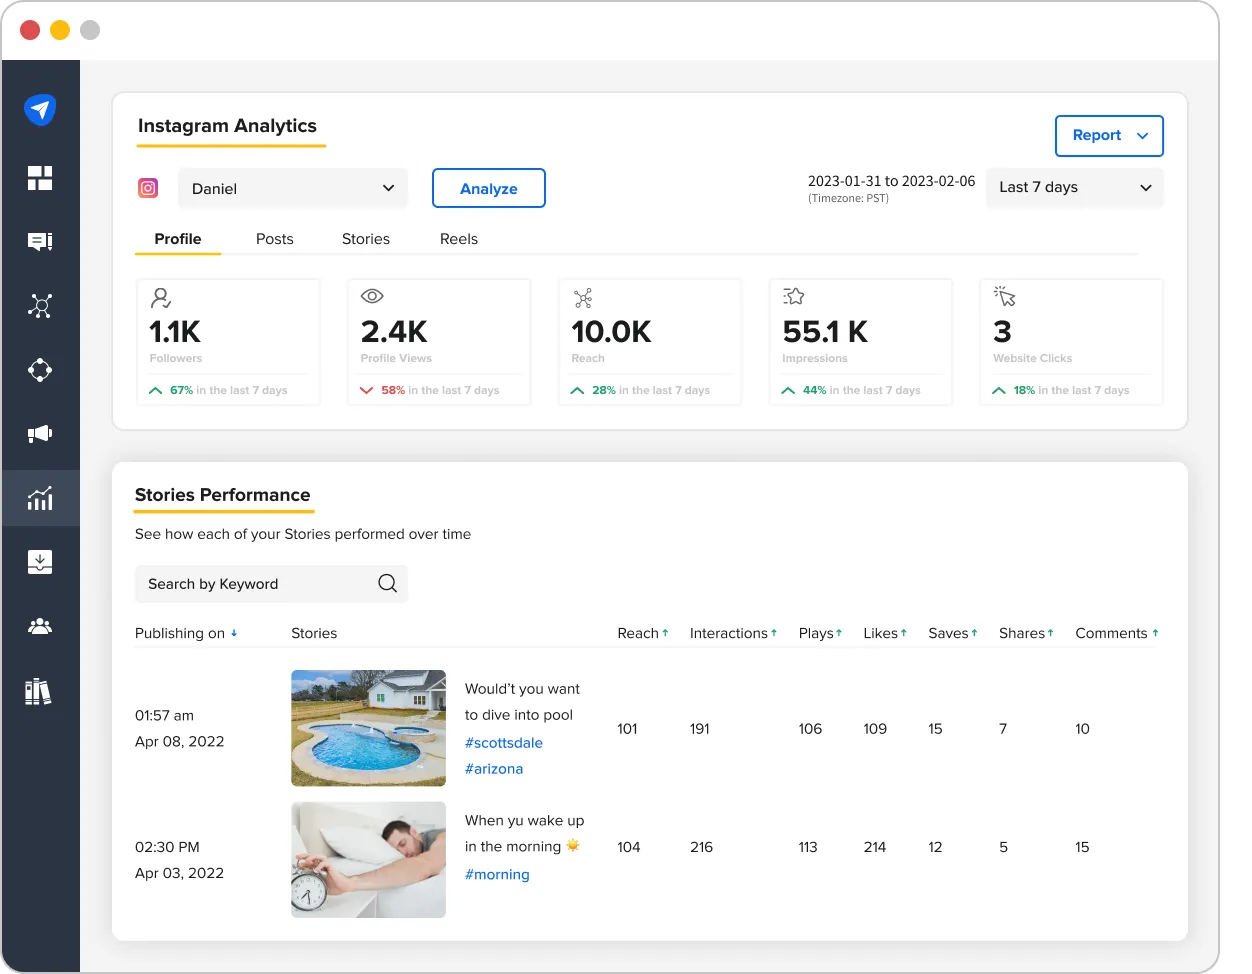The width and height of the screenshot is (1252, 974).
Task: Open the Daniel account dropdown
Action: [x=292, y=188]
